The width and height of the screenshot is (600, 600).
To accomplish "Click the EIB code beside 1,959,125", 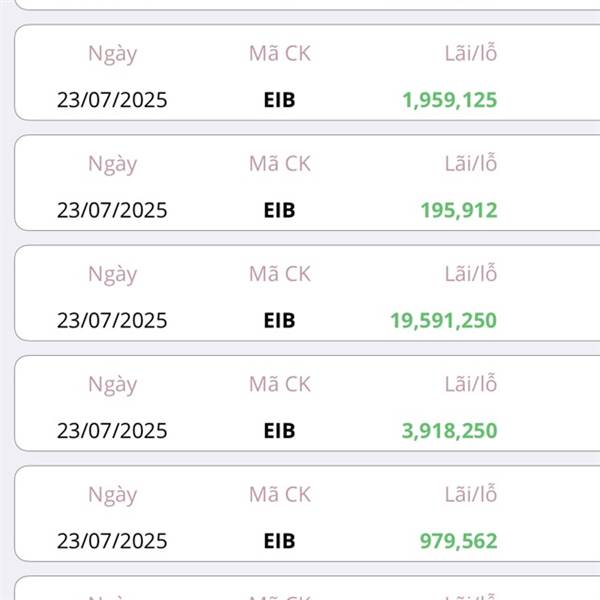I will [279, 100].
